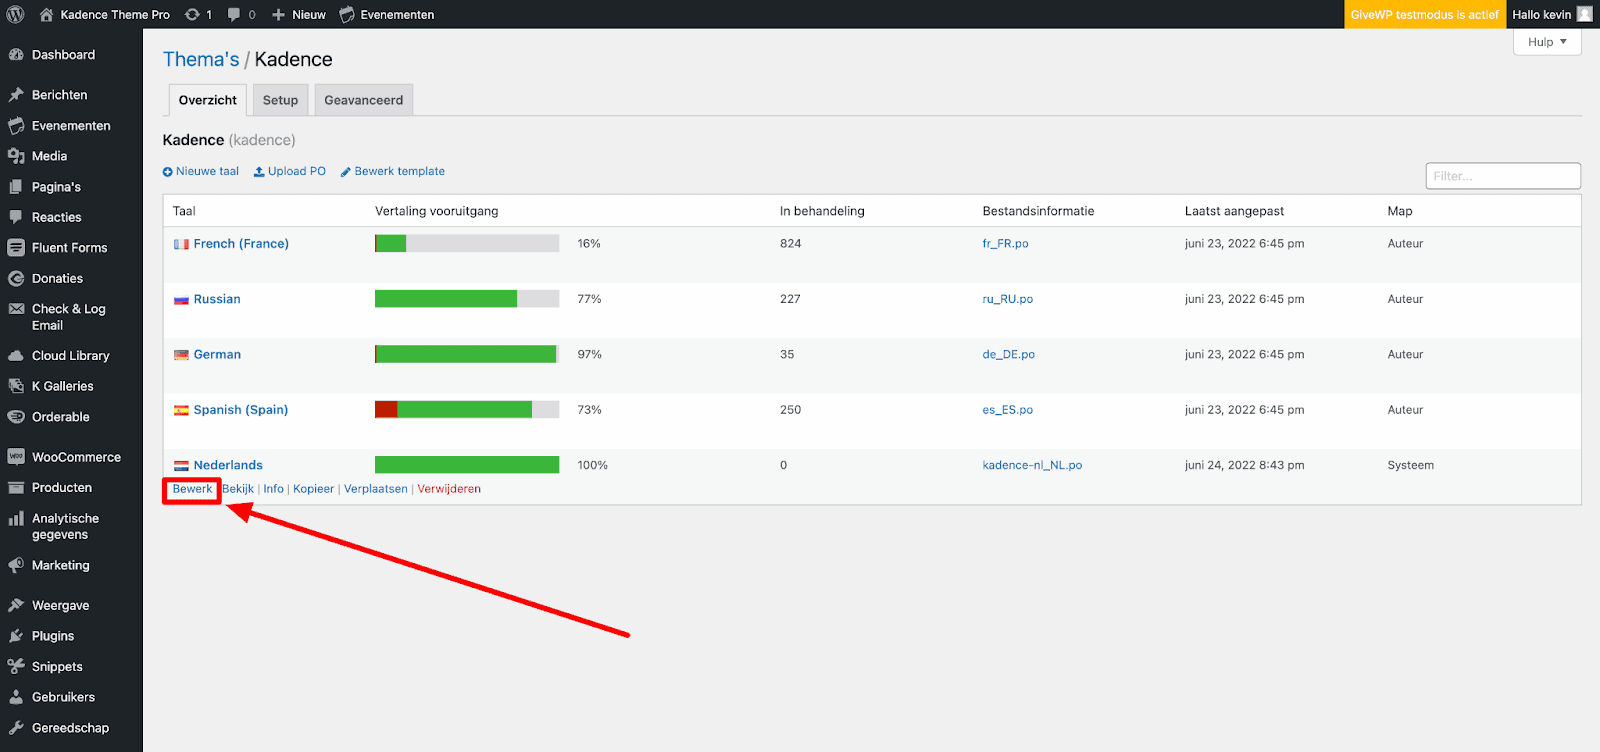Click the Russian progress bar at 77%
1600x752 pixels.
coord(467,299)
